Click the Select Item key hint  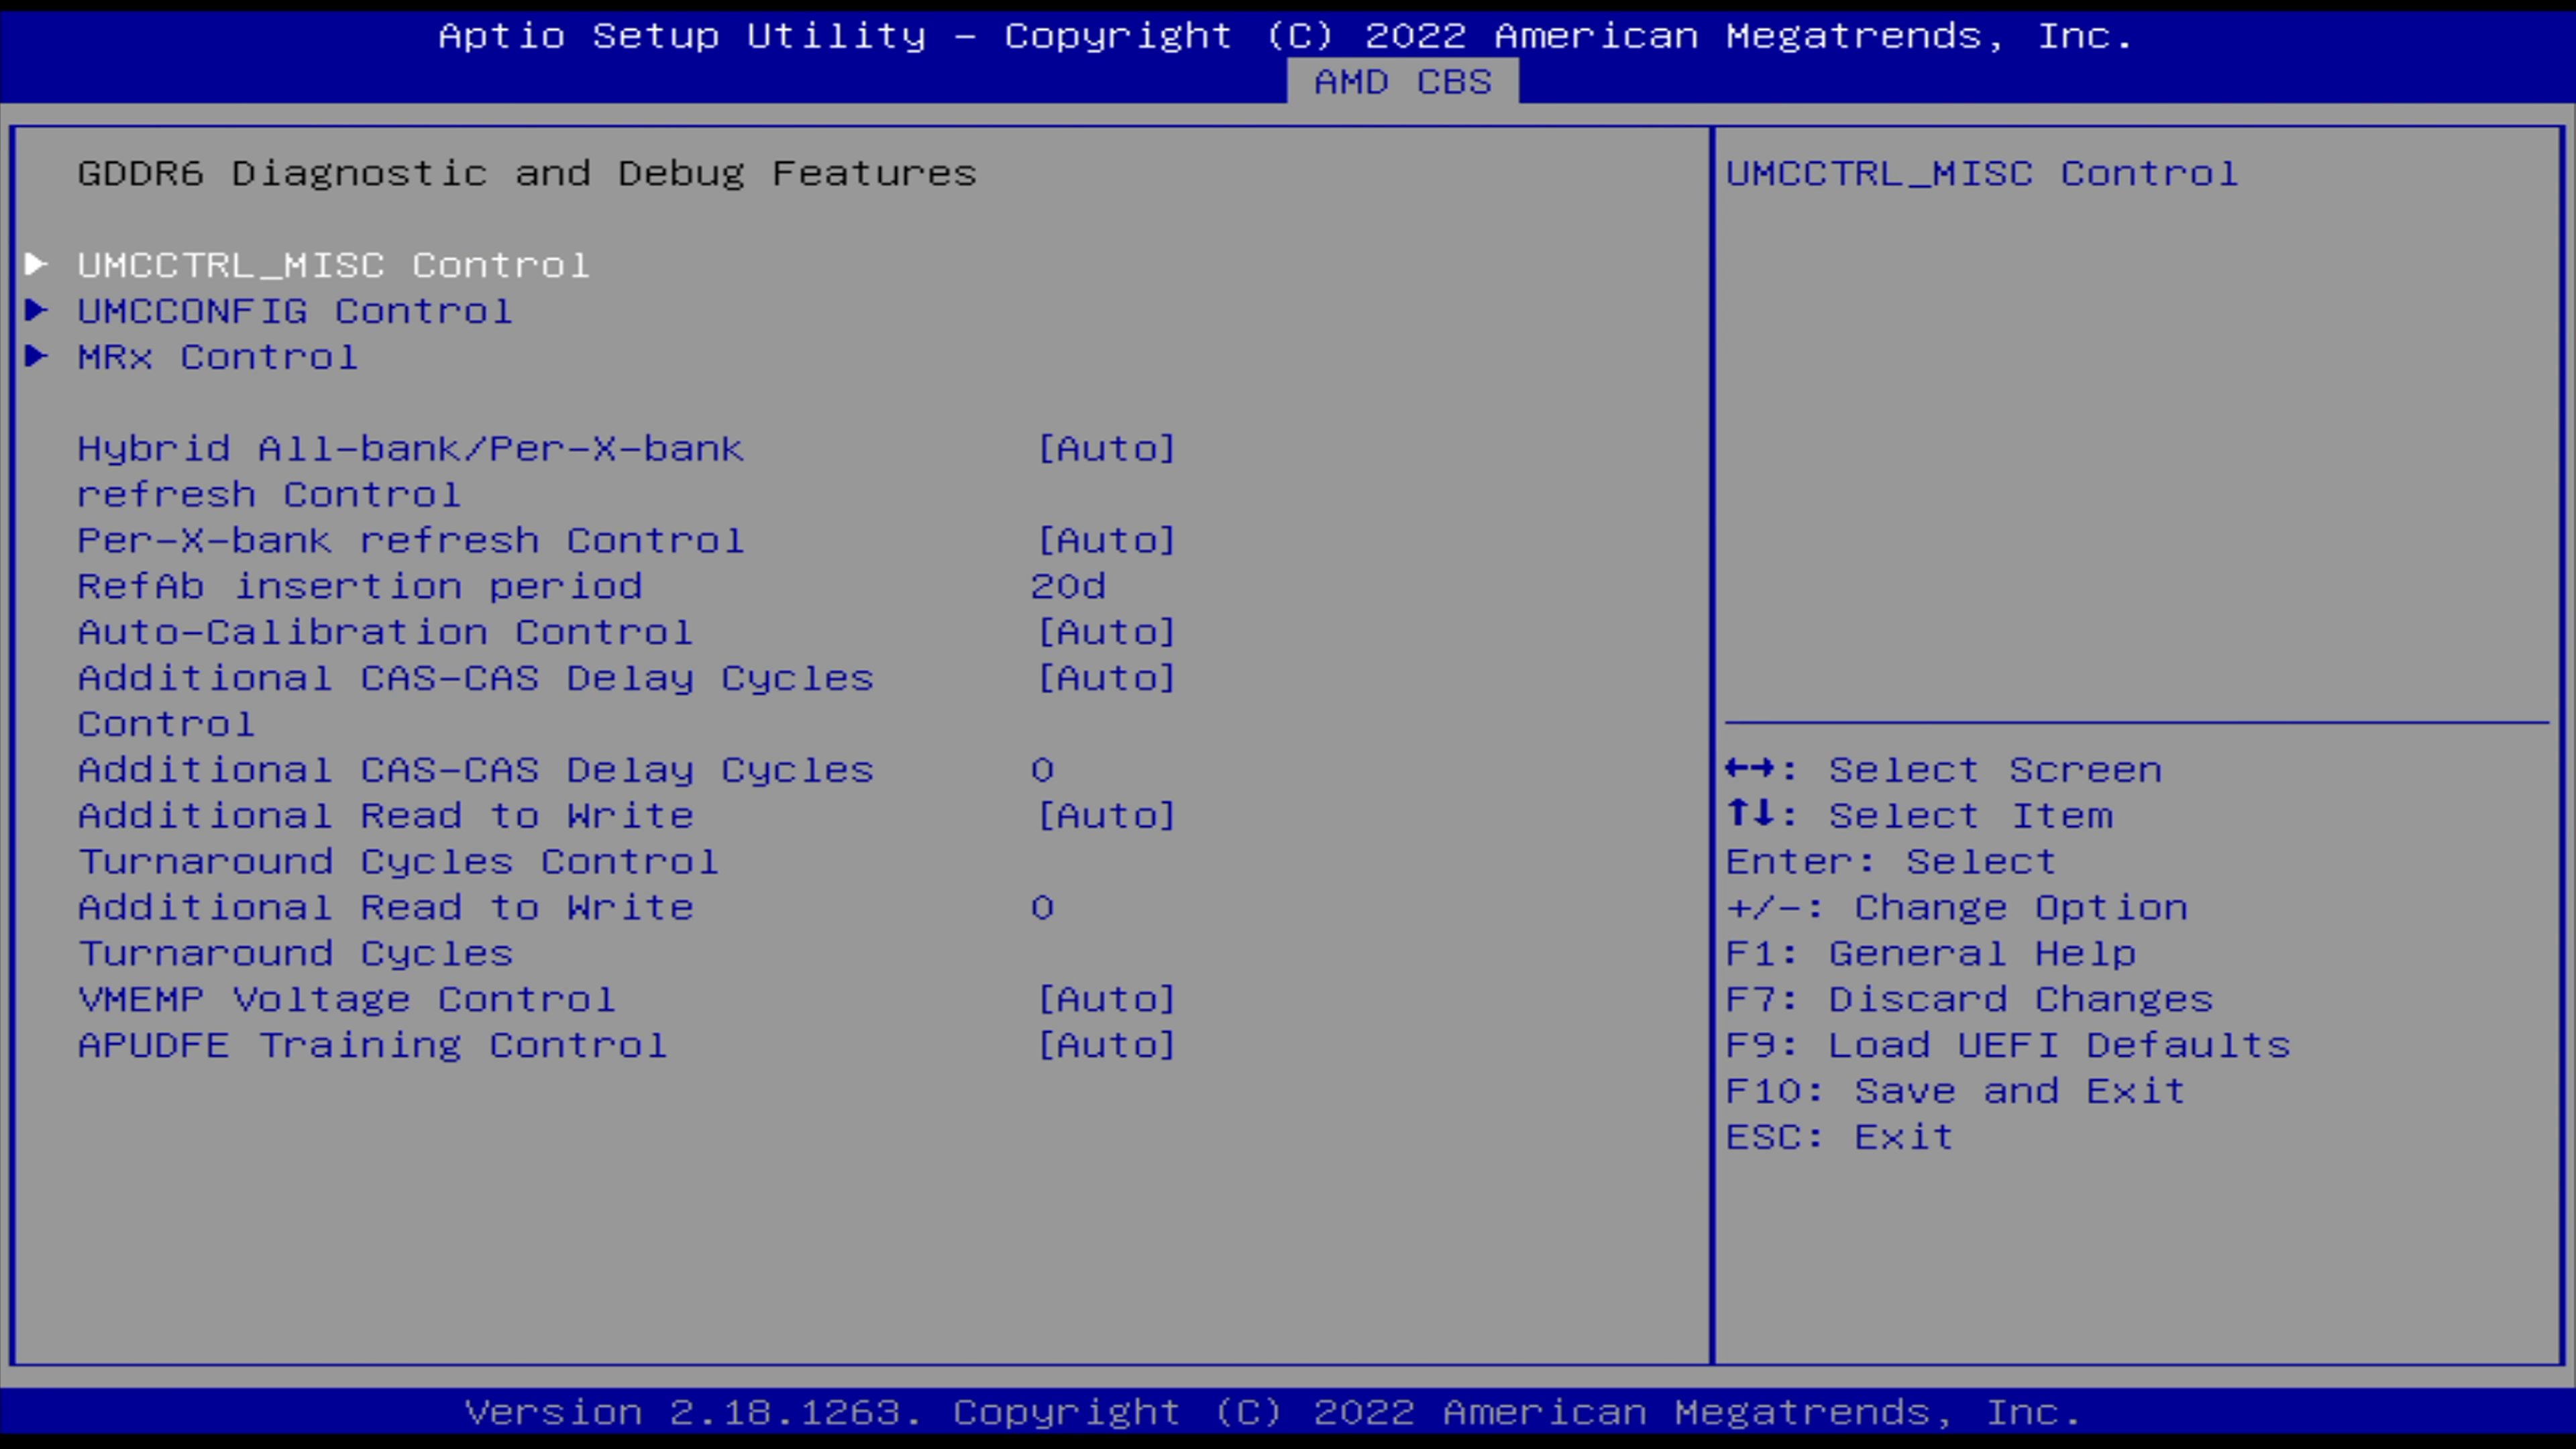click(1920, 816)
